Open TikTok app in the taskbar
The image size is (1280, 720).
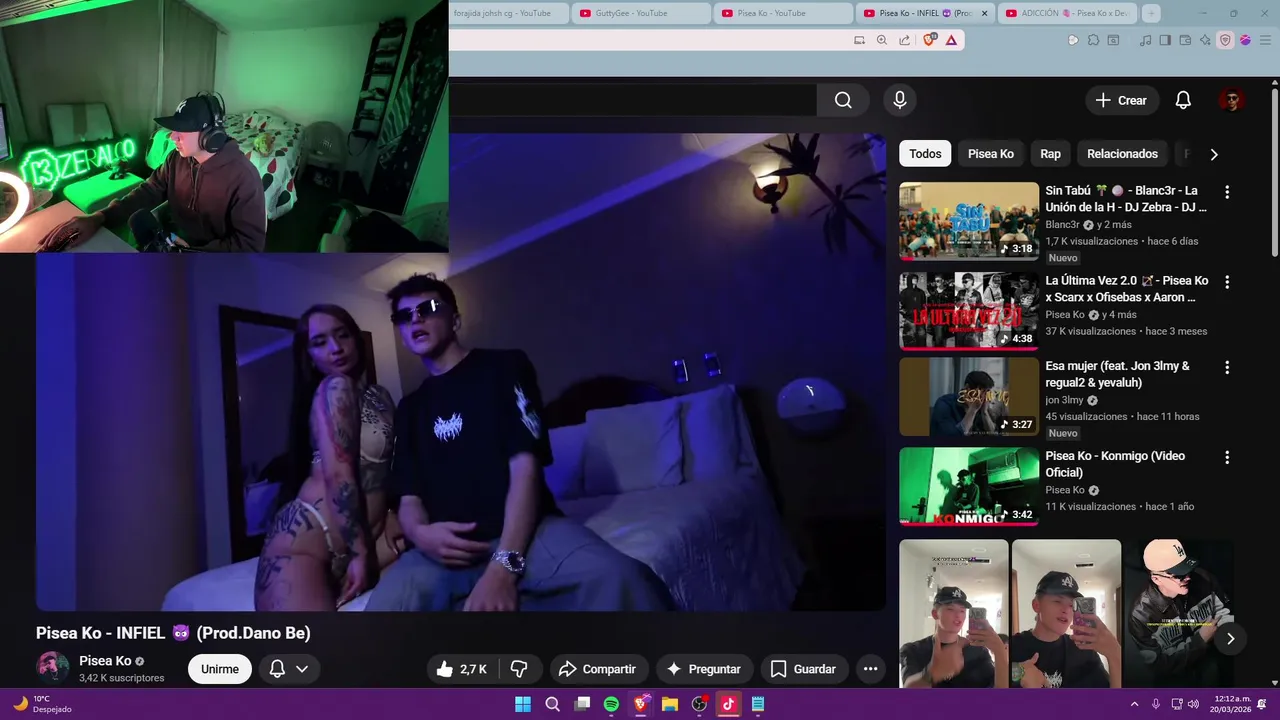[728, 704]
